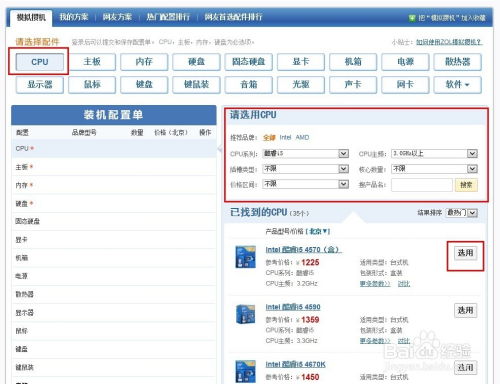Filter by the Intel brand
Image resolution: width=500 pixels, height=384 pixels.
pyautogui.click(x=285, y=137)
